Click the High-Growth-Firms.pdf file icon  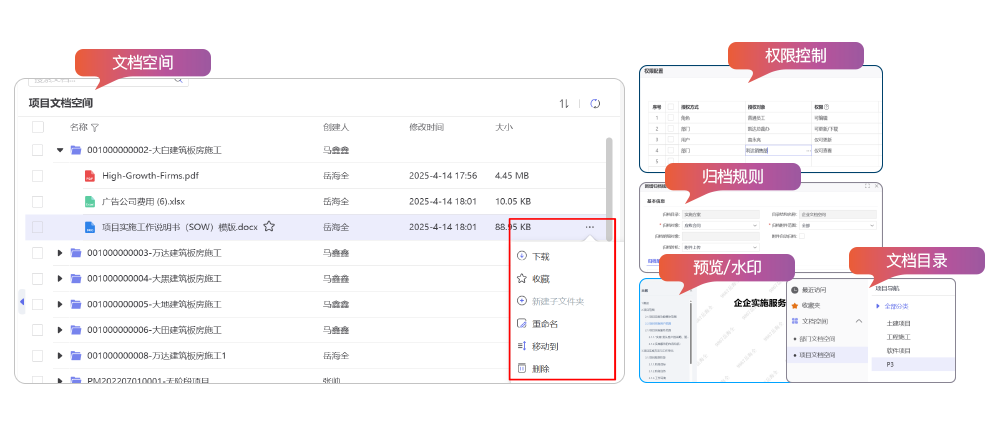[89, 176]
